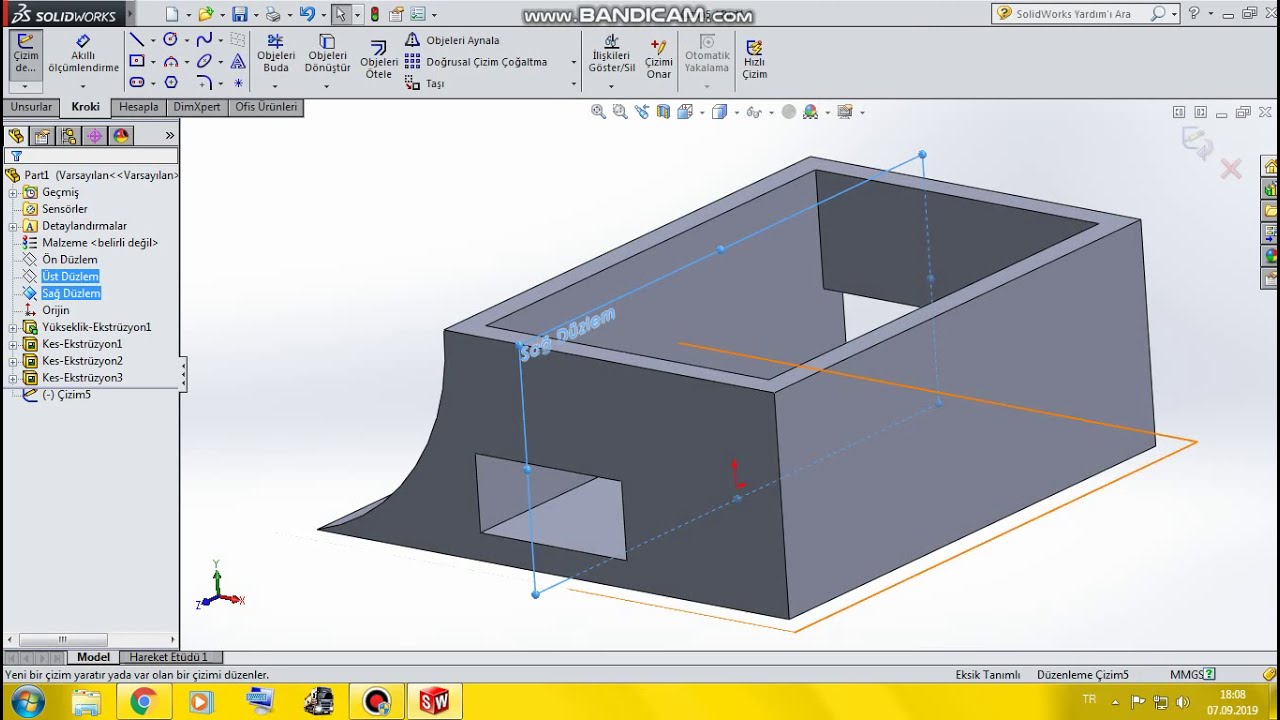The width and height of the screenshot is (1280, 720).
Task: Open the DimXpertManager crosshair tab icon
Action: point(95,136)
